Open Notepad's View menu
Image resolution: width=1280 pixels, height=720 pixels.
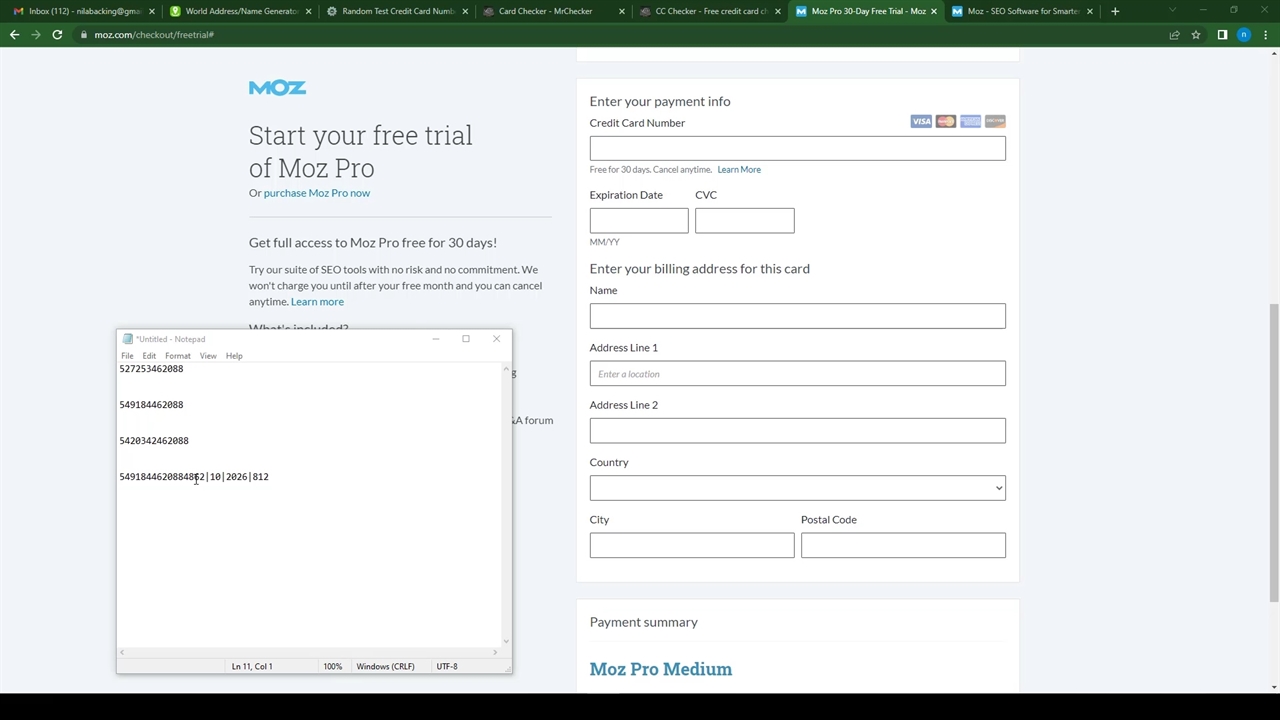[x=208, y=356]
